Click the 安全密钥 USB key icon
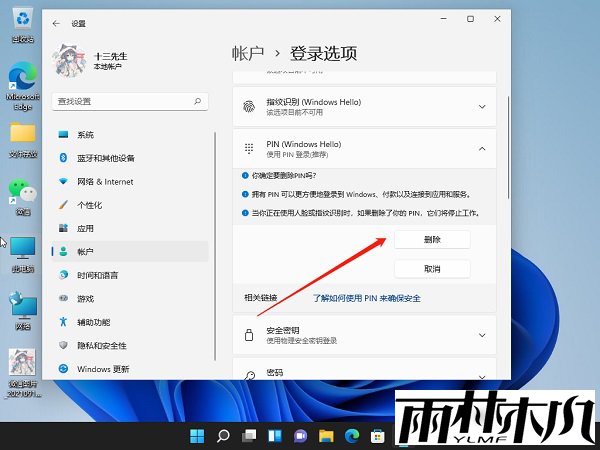The image size is (600, 450). point(249,335)
